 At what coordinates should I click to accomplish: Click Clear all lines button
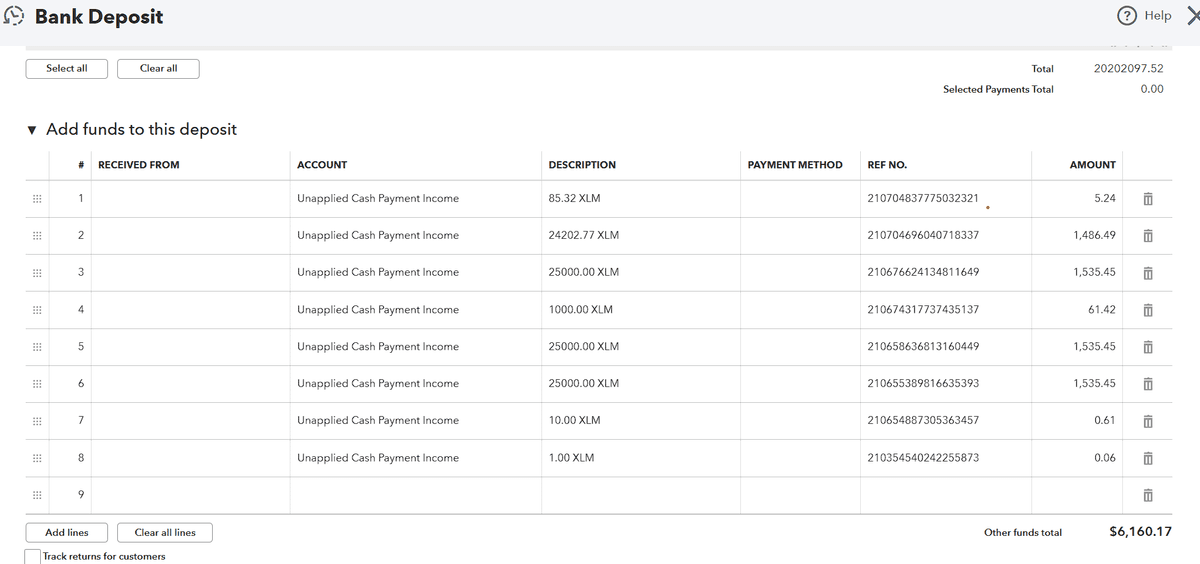tap(165, 533)
